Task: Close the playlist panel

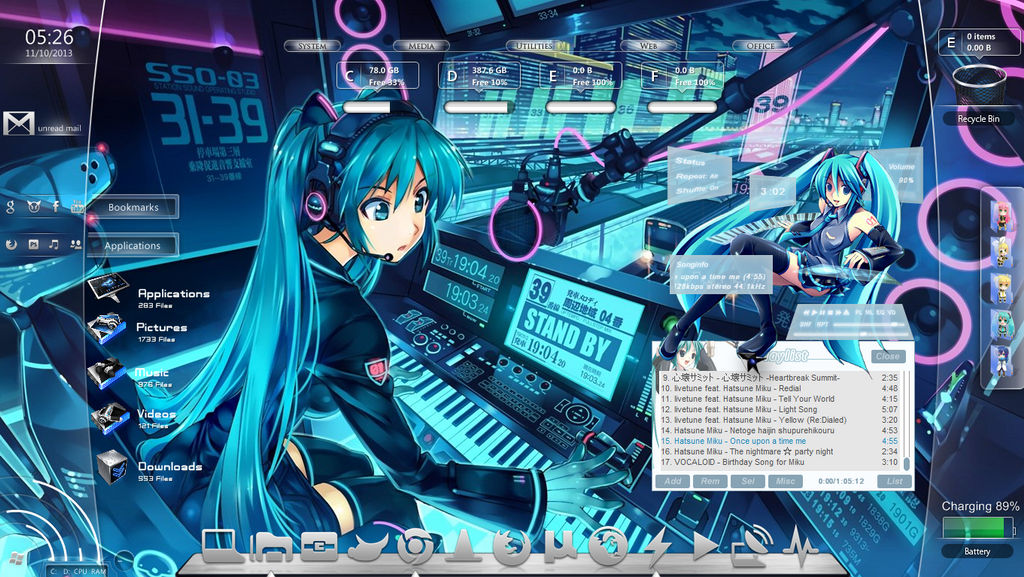Action: click(x=888, y=356)
